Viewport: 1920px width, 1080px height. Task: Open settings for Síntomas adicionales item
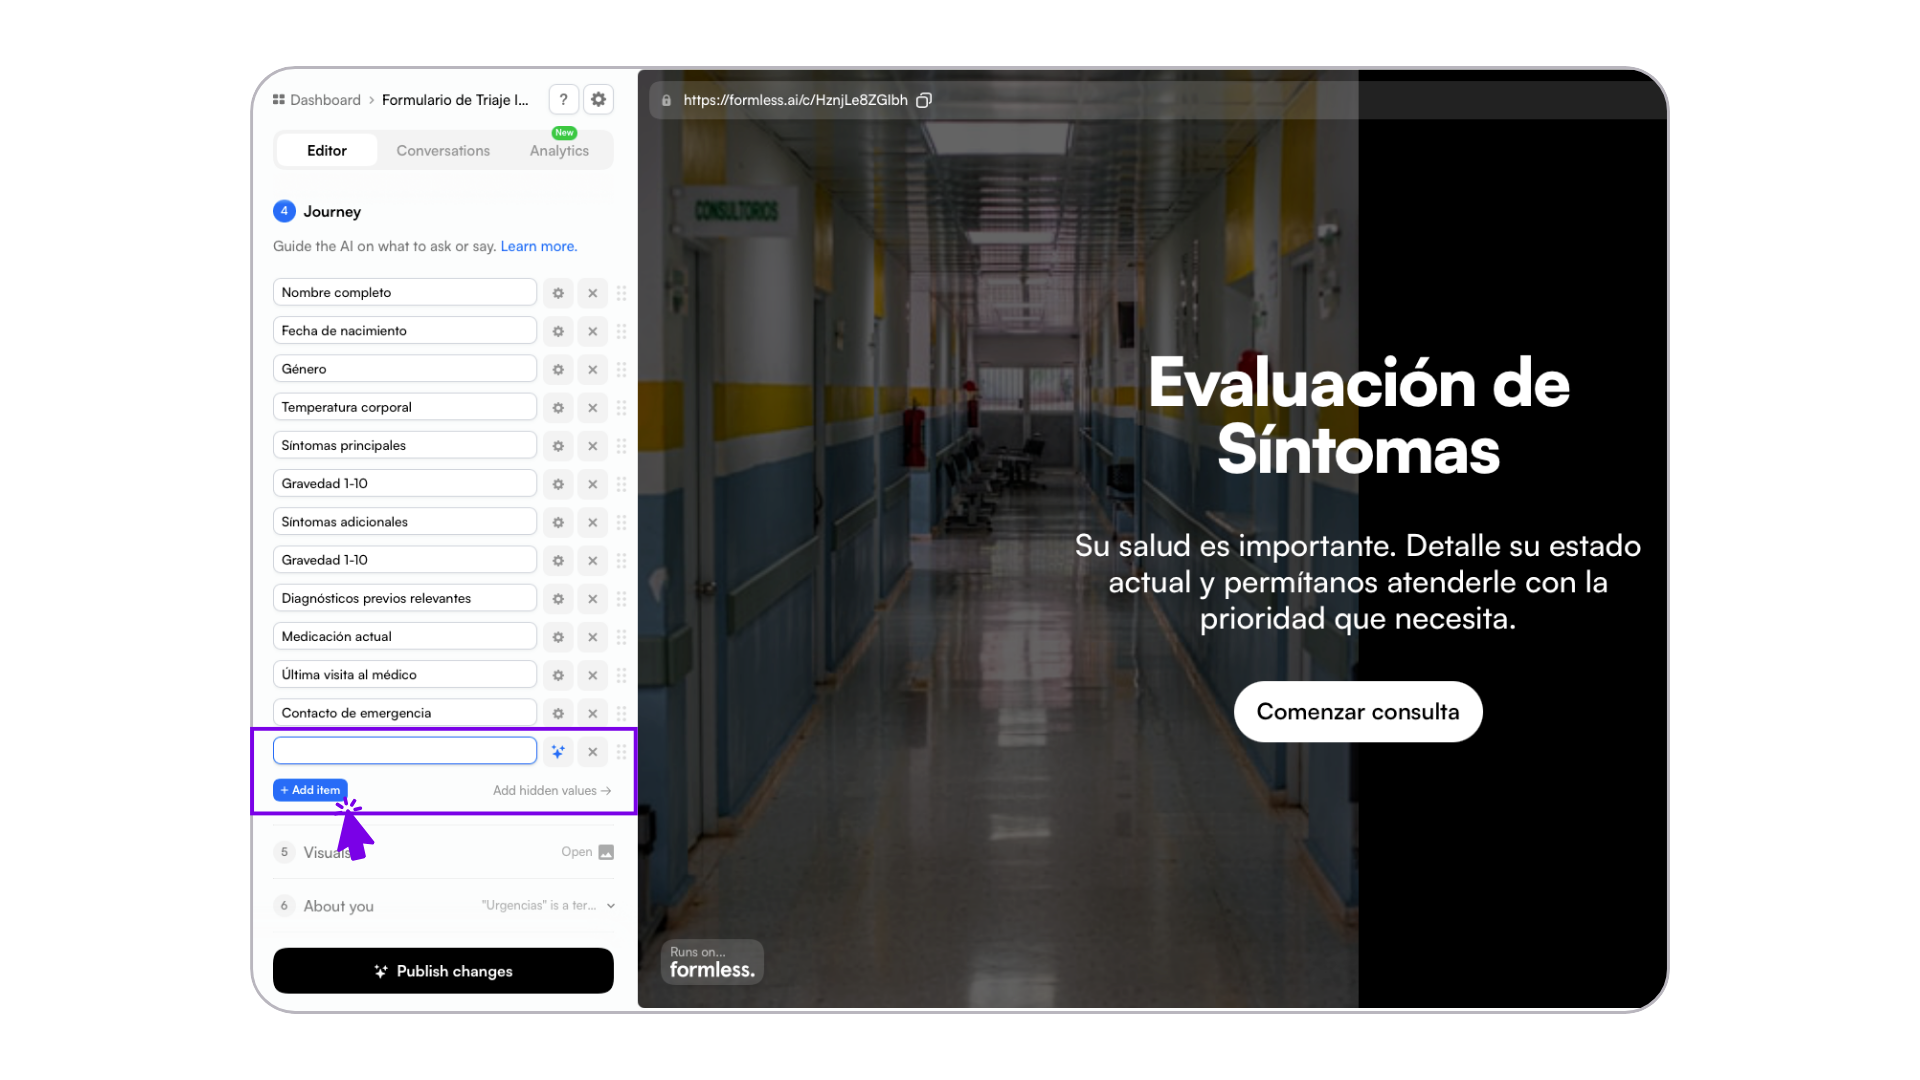point(558,522)
